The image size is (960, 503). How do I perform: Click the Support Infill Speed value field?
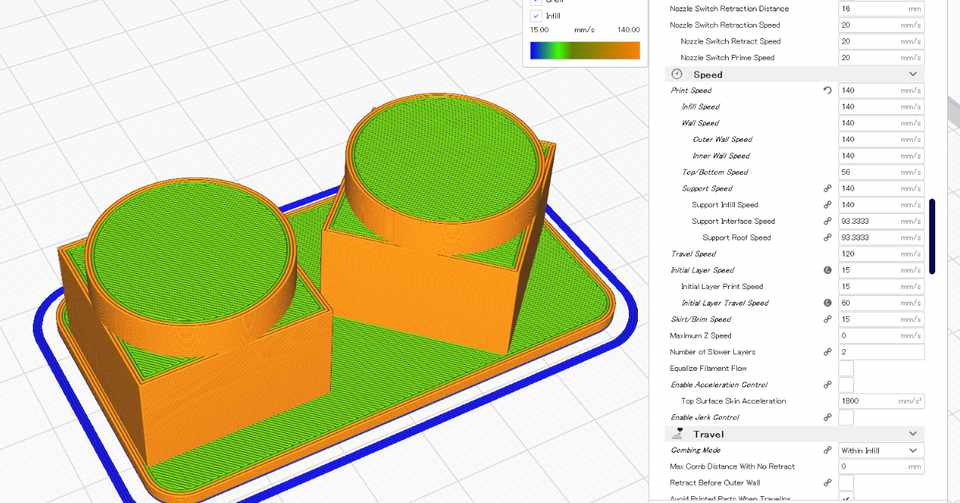(881, 205)
